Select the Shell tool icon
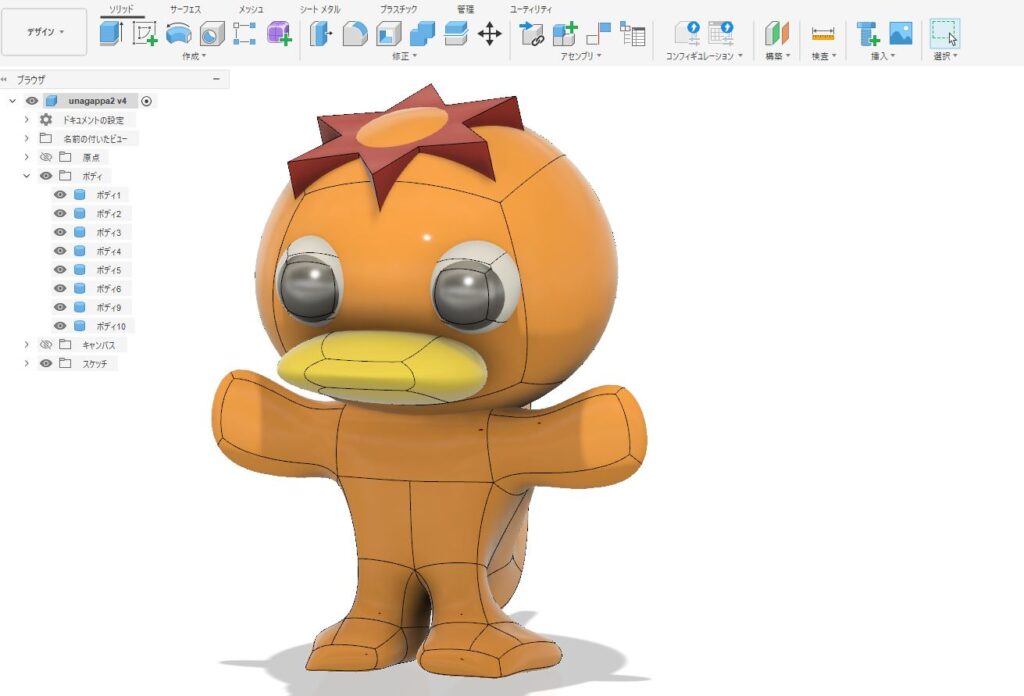The height and width of the screenshot is (696, 1024). (x=389, y=34)
